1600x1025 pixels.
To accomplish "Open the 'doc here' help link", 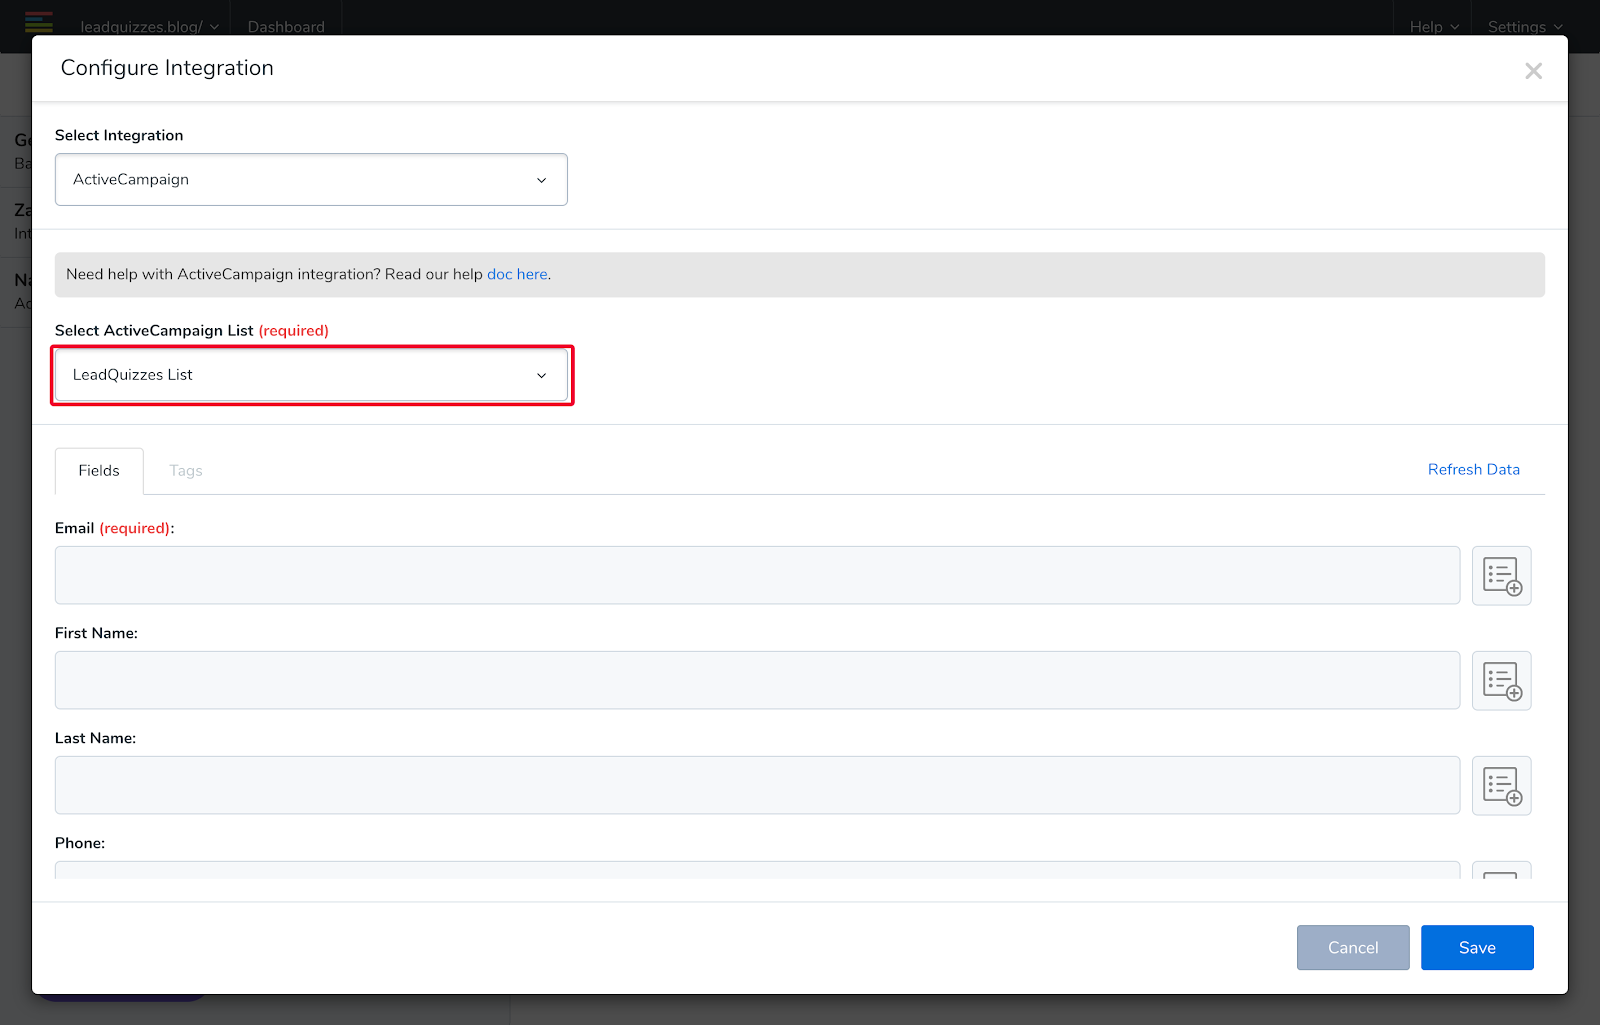I will (x=517, y=274).
